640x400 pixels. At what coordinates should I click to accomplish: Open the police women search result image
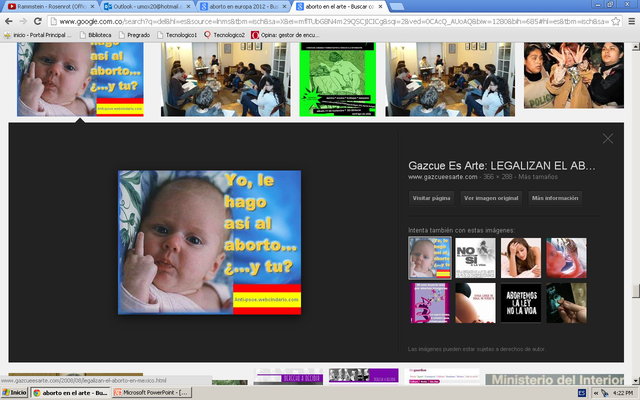[574, 75]
